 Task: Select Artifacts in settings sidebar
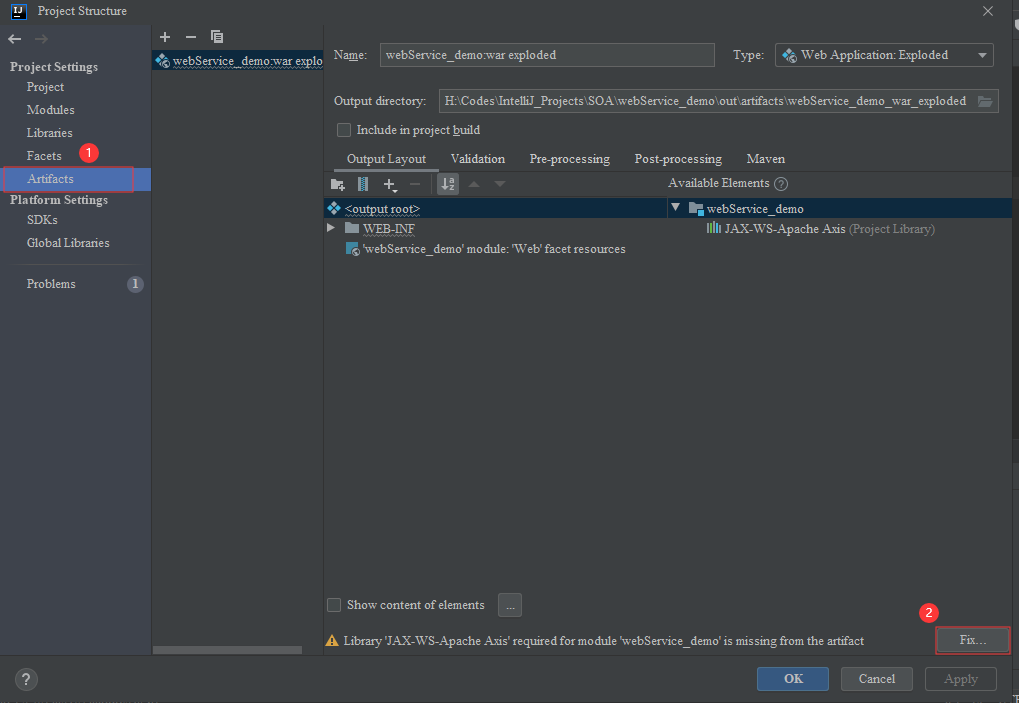(x=76, y=179)
